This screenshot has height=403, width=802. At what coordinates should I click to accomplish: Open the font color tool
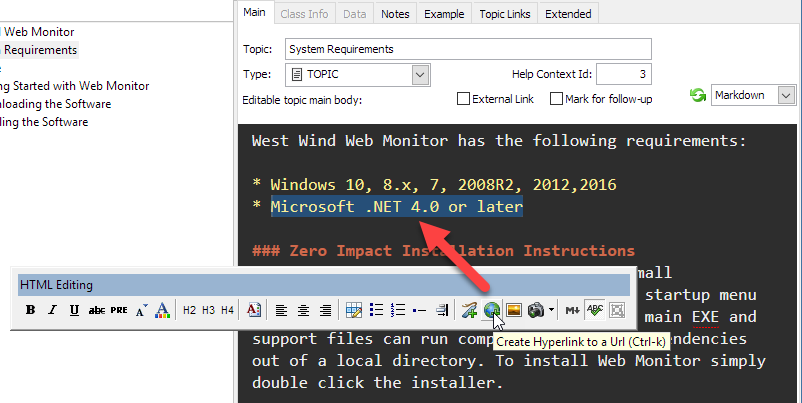click(x=162, y=310)
